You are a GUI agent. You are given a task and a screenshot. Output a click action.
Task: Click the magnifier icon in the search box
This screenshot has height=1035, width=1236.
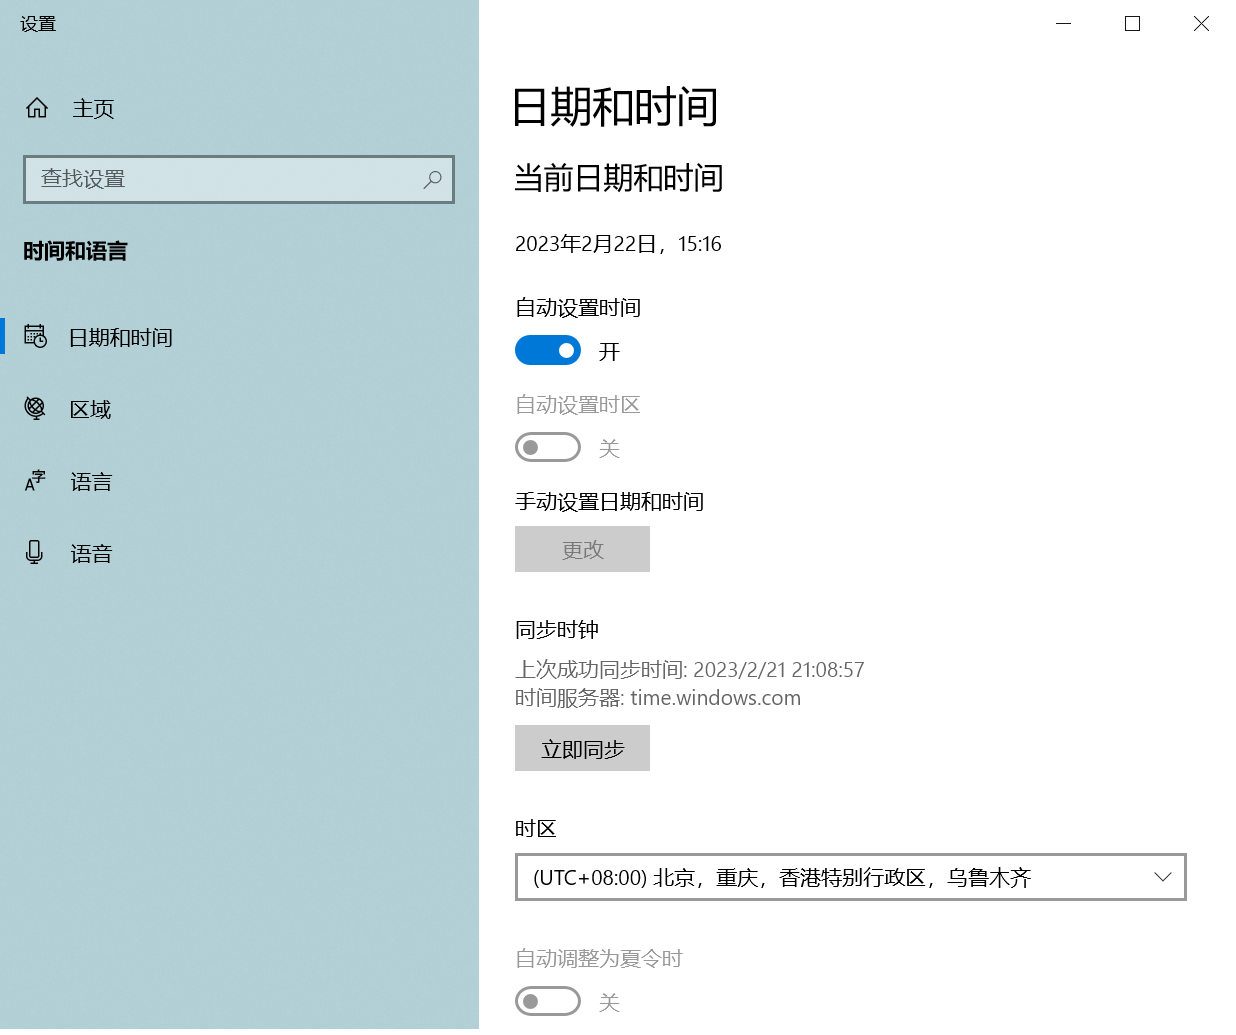[x=432, y=180]
